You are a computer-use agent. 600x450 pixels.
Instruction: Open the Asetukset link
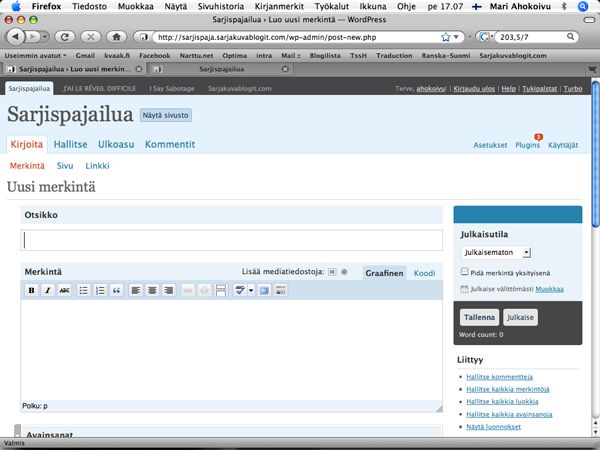[490, 145]
